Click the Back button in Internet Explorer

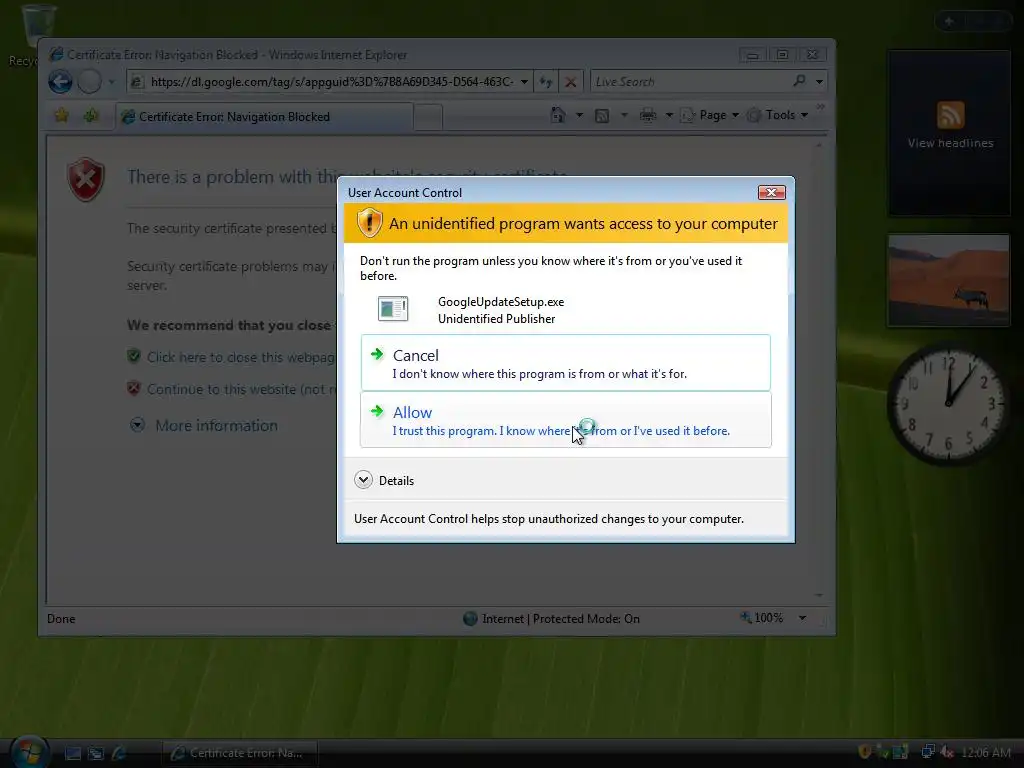(x=61, y=82)
